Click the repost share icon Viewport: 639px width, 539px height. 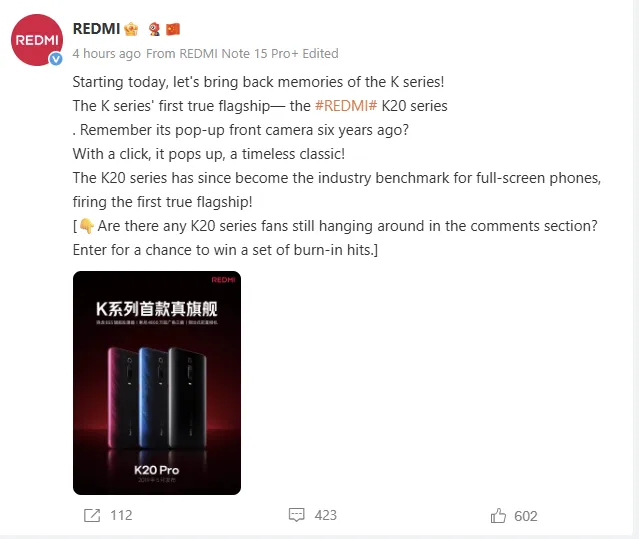(x=92, y=515)
